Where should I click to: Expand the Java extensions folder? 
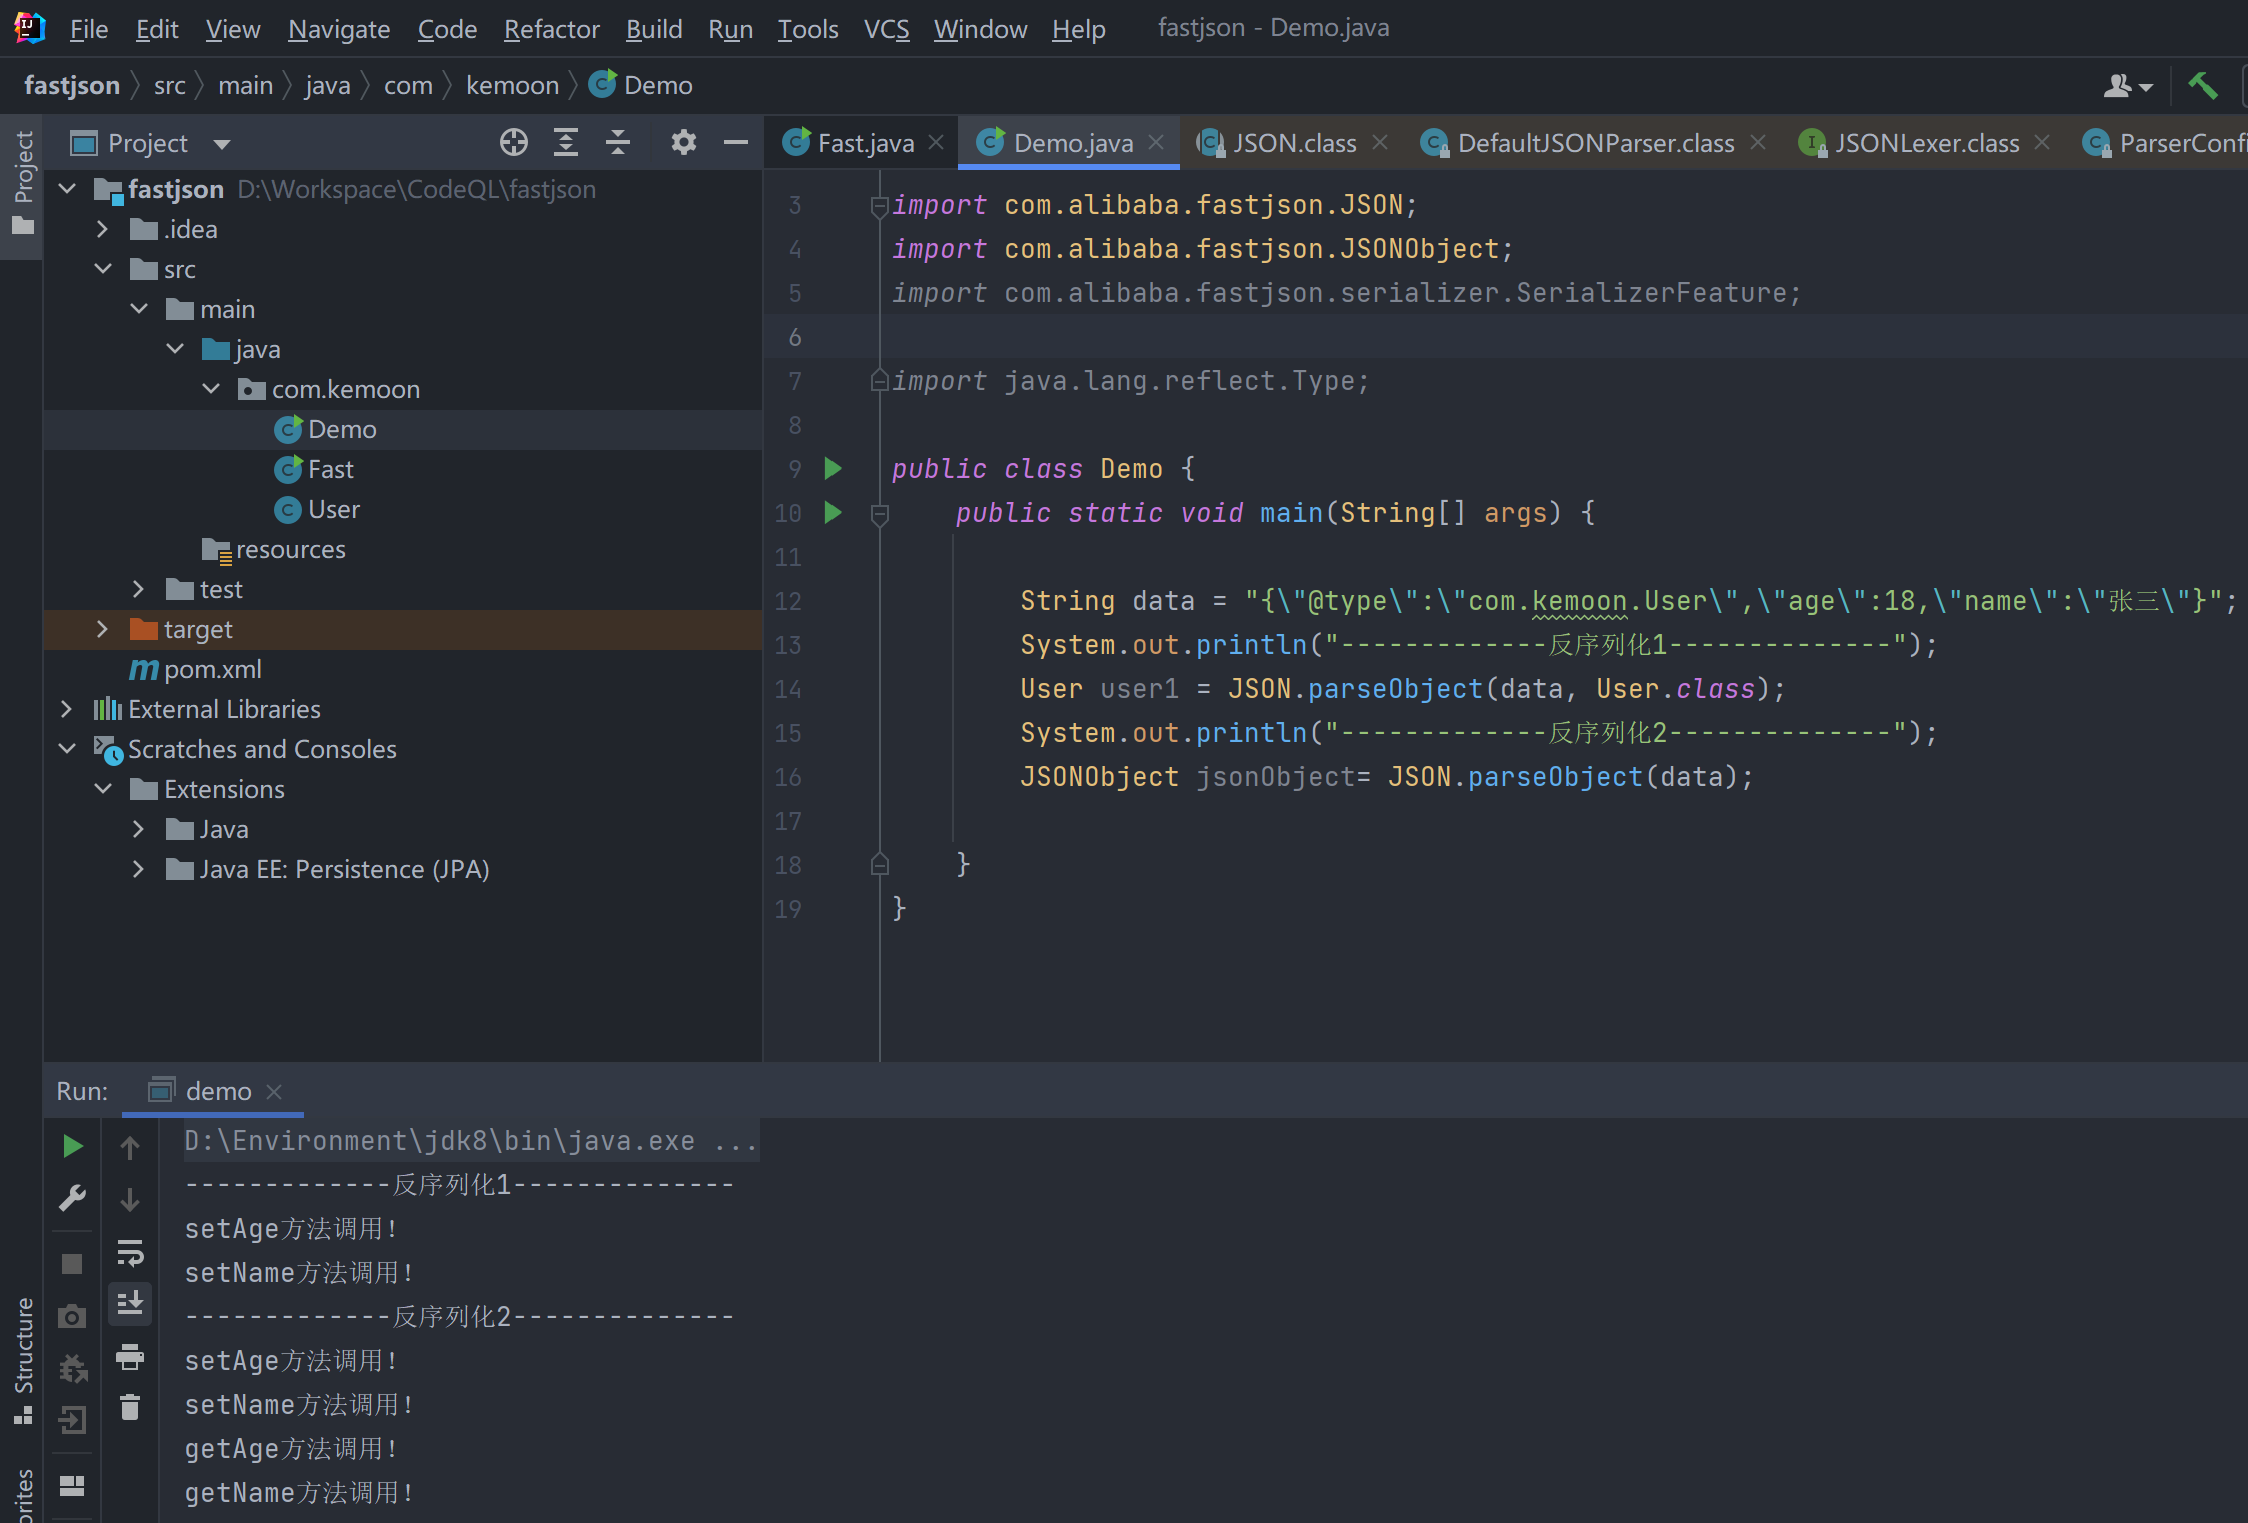pos(139,829)
